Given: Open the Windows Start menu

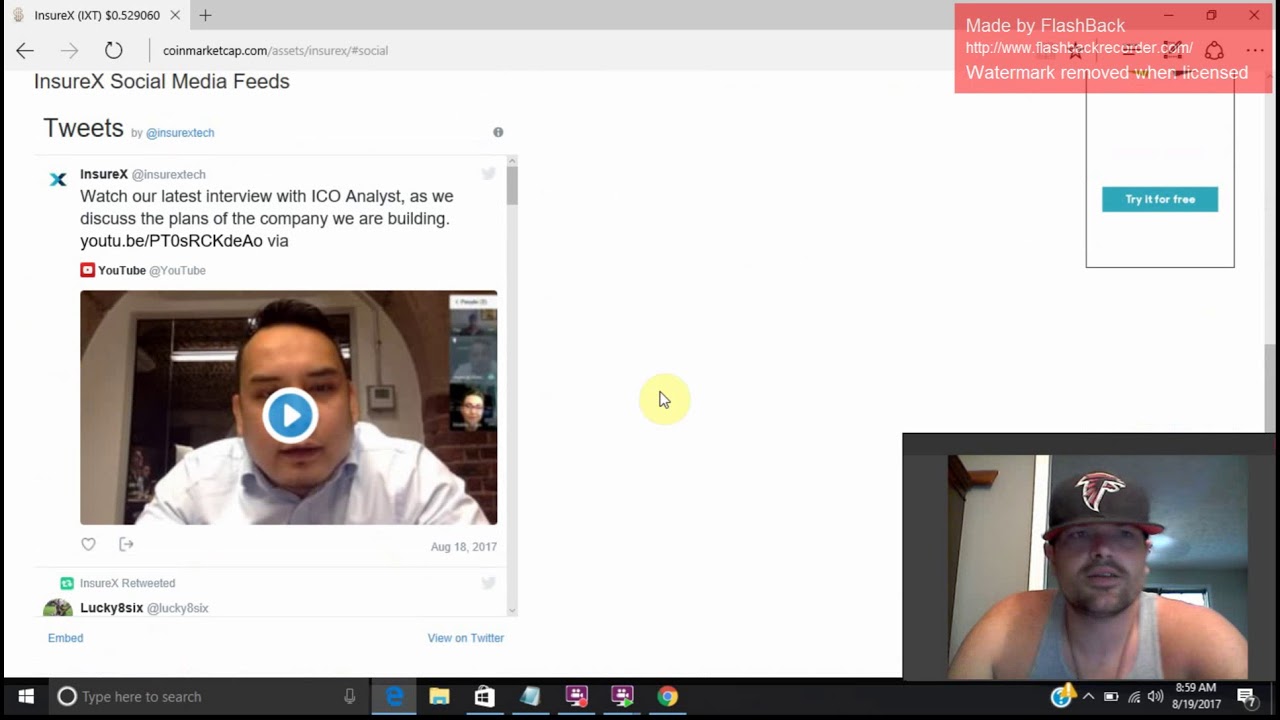Looking at the screenshot, I should coord(26,696).
